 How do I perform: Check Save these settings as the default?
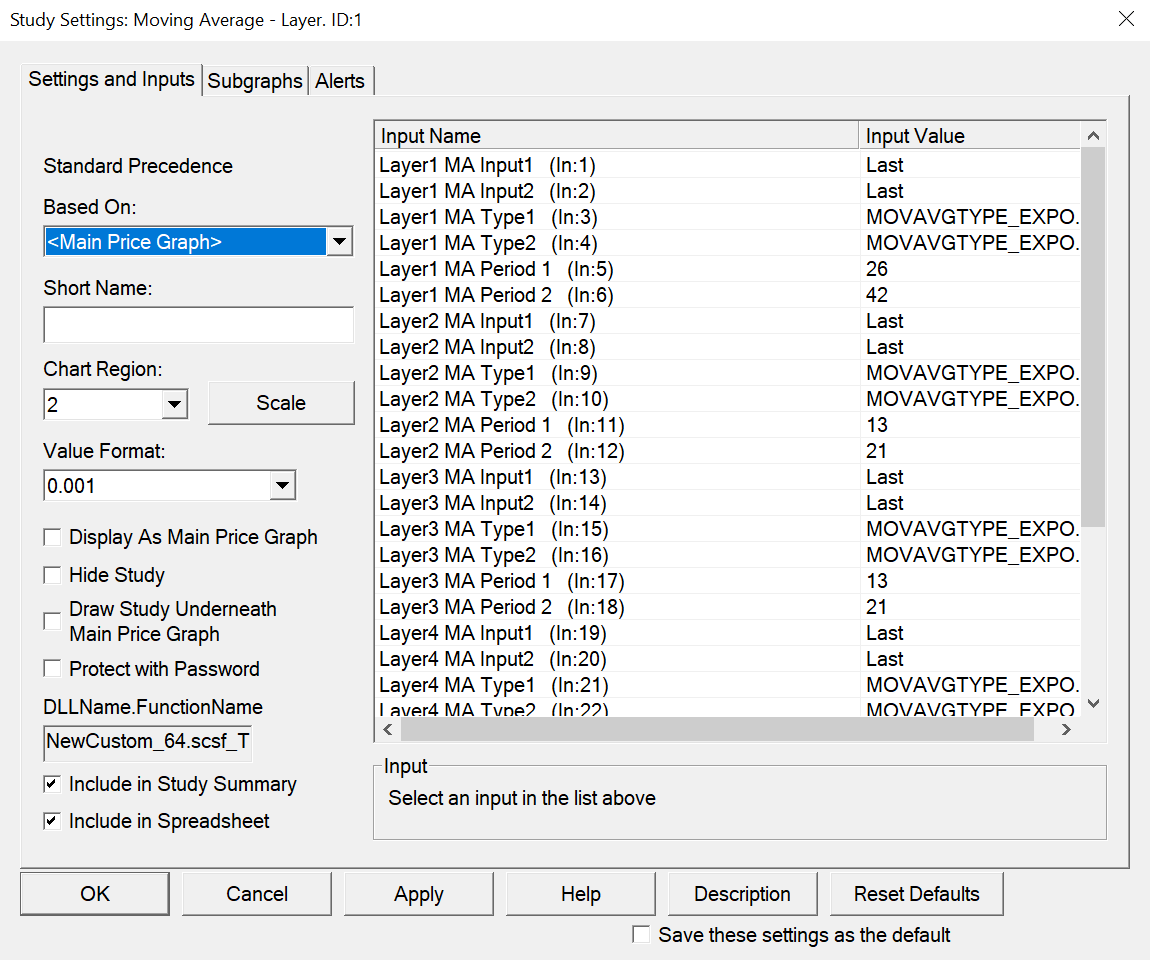tap(642, 935)
